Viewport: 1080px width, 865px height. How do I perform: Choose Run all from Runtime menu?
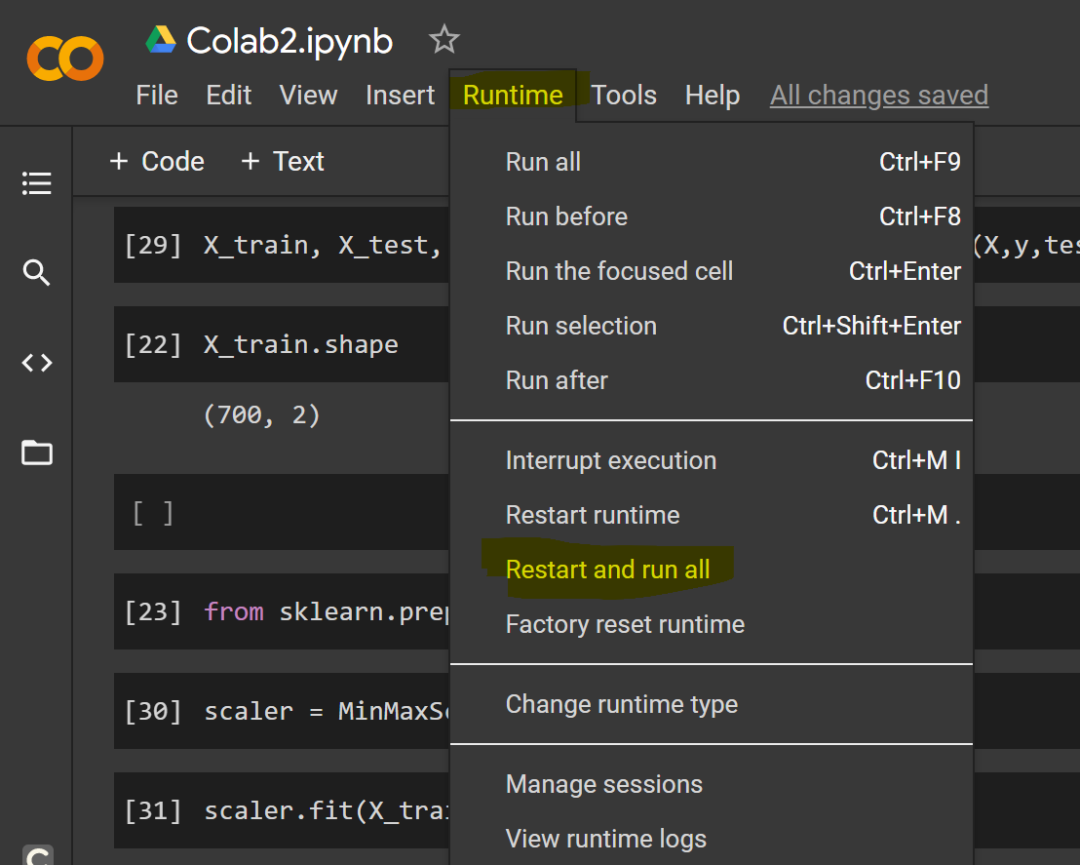click(x=543, y=162)
